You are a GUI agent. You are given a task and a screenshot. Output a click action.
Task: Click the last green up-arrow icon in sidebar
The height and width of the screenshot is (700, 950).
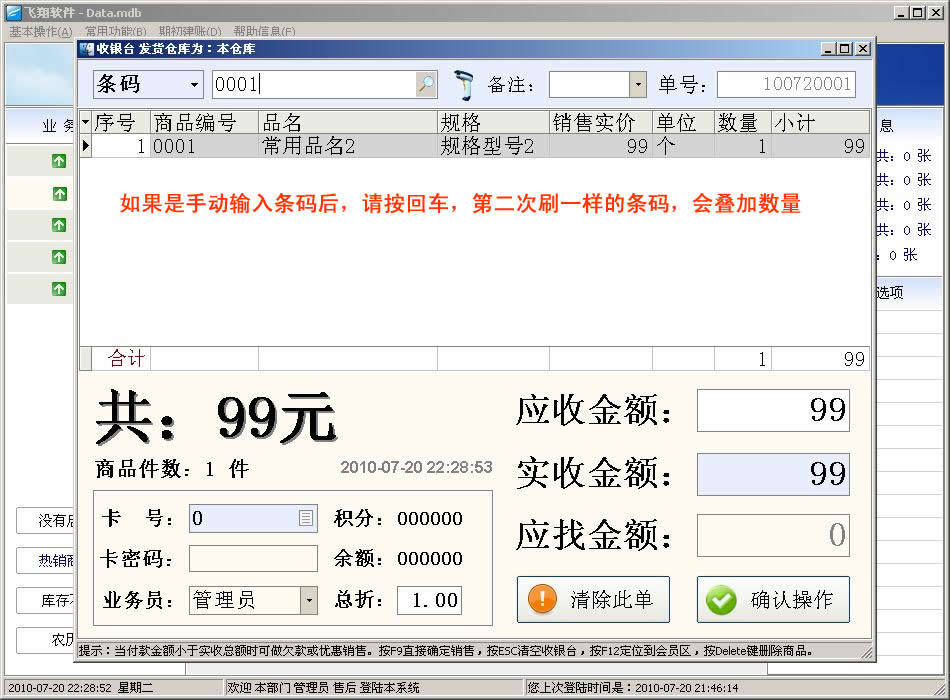tap(59, 289)
